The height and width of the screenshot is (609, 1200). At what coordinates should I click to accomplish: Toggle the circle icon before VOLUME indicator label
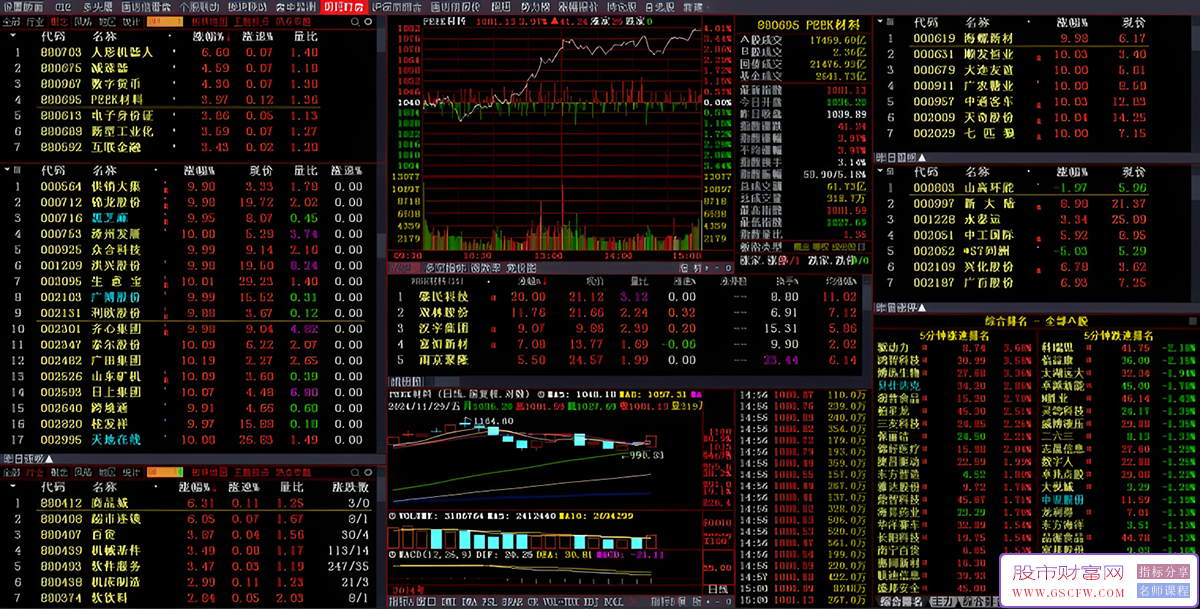(x=393, y=517)
